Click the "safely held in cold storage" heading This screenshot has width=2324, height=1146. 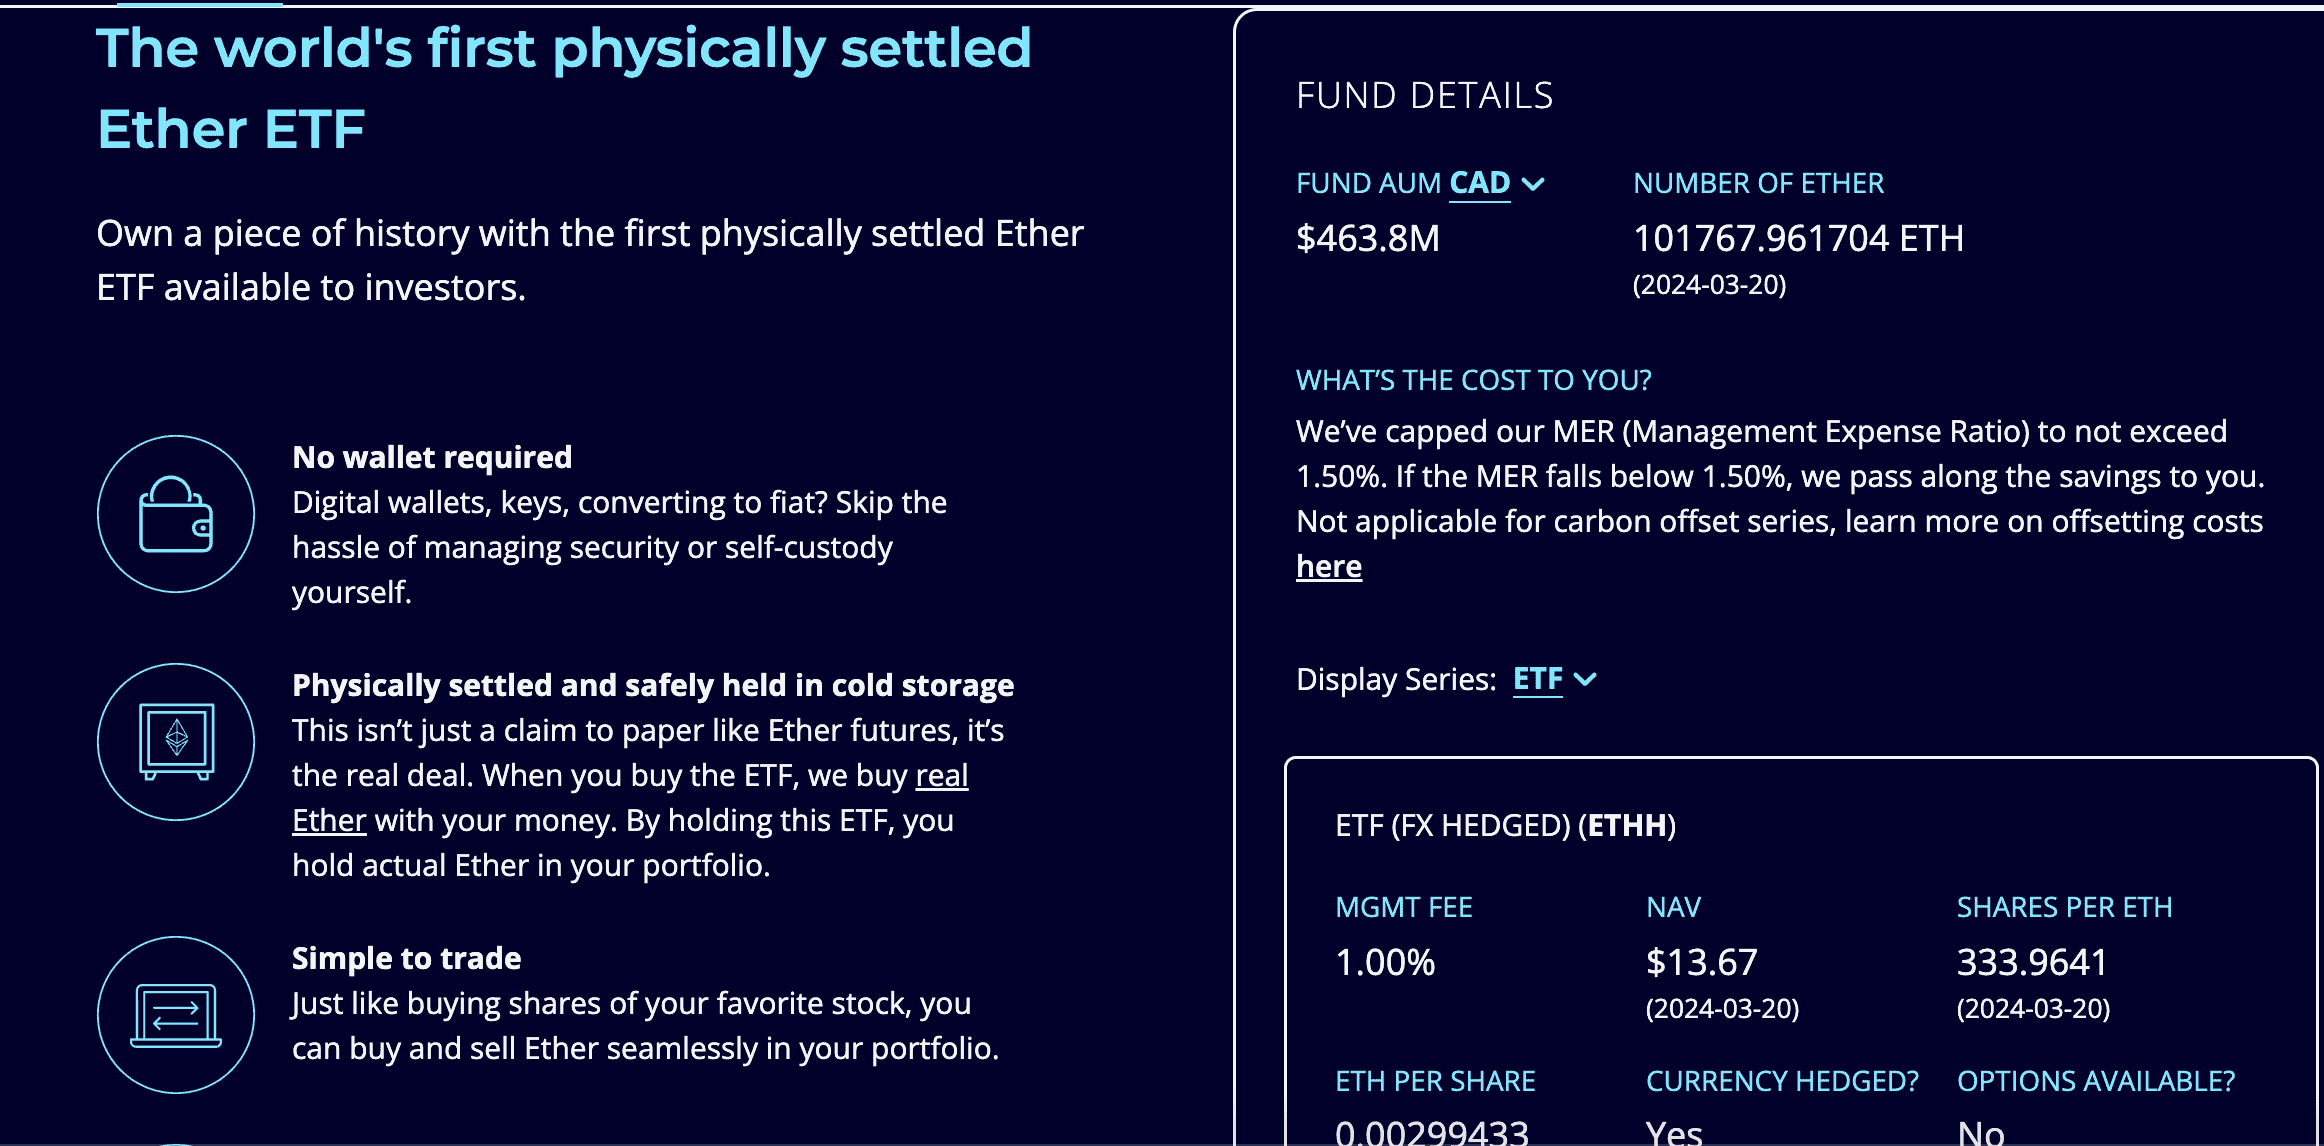tap(652, 685)
